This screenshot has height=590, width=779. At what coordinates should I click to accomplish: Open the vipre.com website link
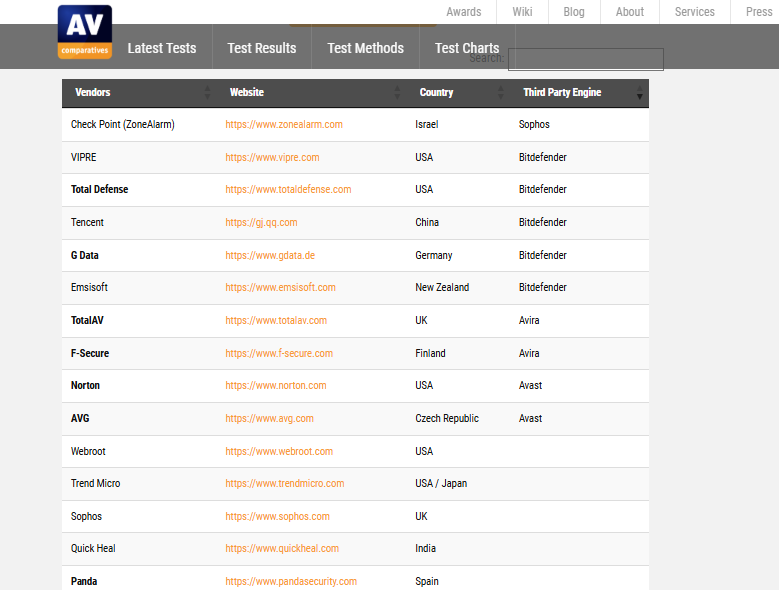click(x=272, y=157)
